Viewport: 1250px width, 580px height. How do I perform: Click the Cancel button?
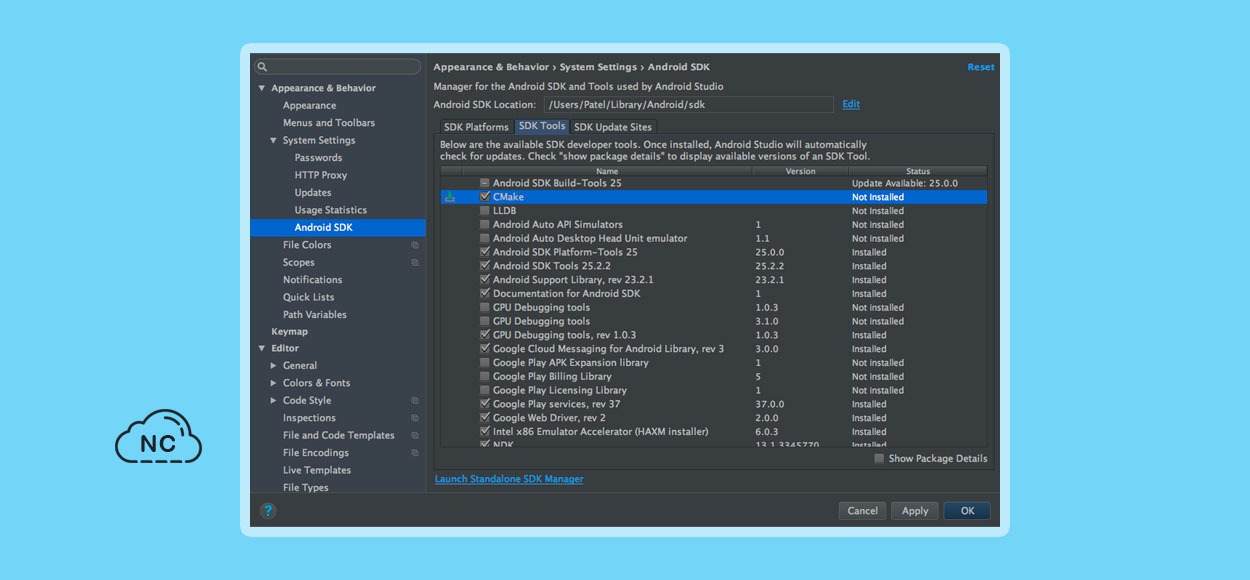(x=862, y=511)
